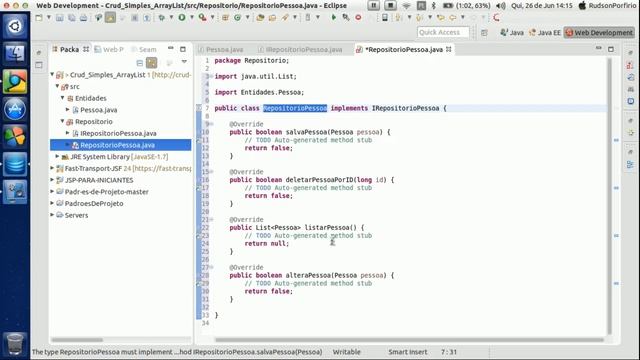Select PadroesDeProjeto project in the tree
640x360 pixels.
(x=94, y=203)
